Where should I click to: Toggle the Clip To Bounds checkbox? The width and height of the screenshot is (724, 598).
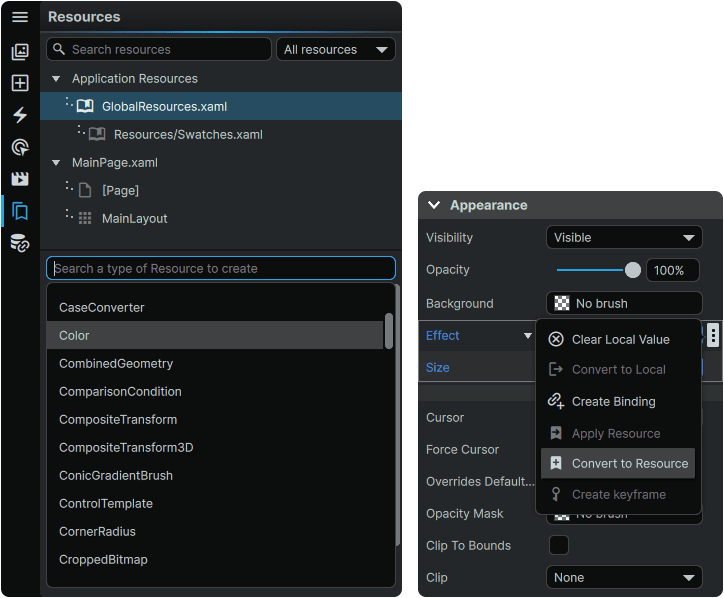[x=559, y=545]
